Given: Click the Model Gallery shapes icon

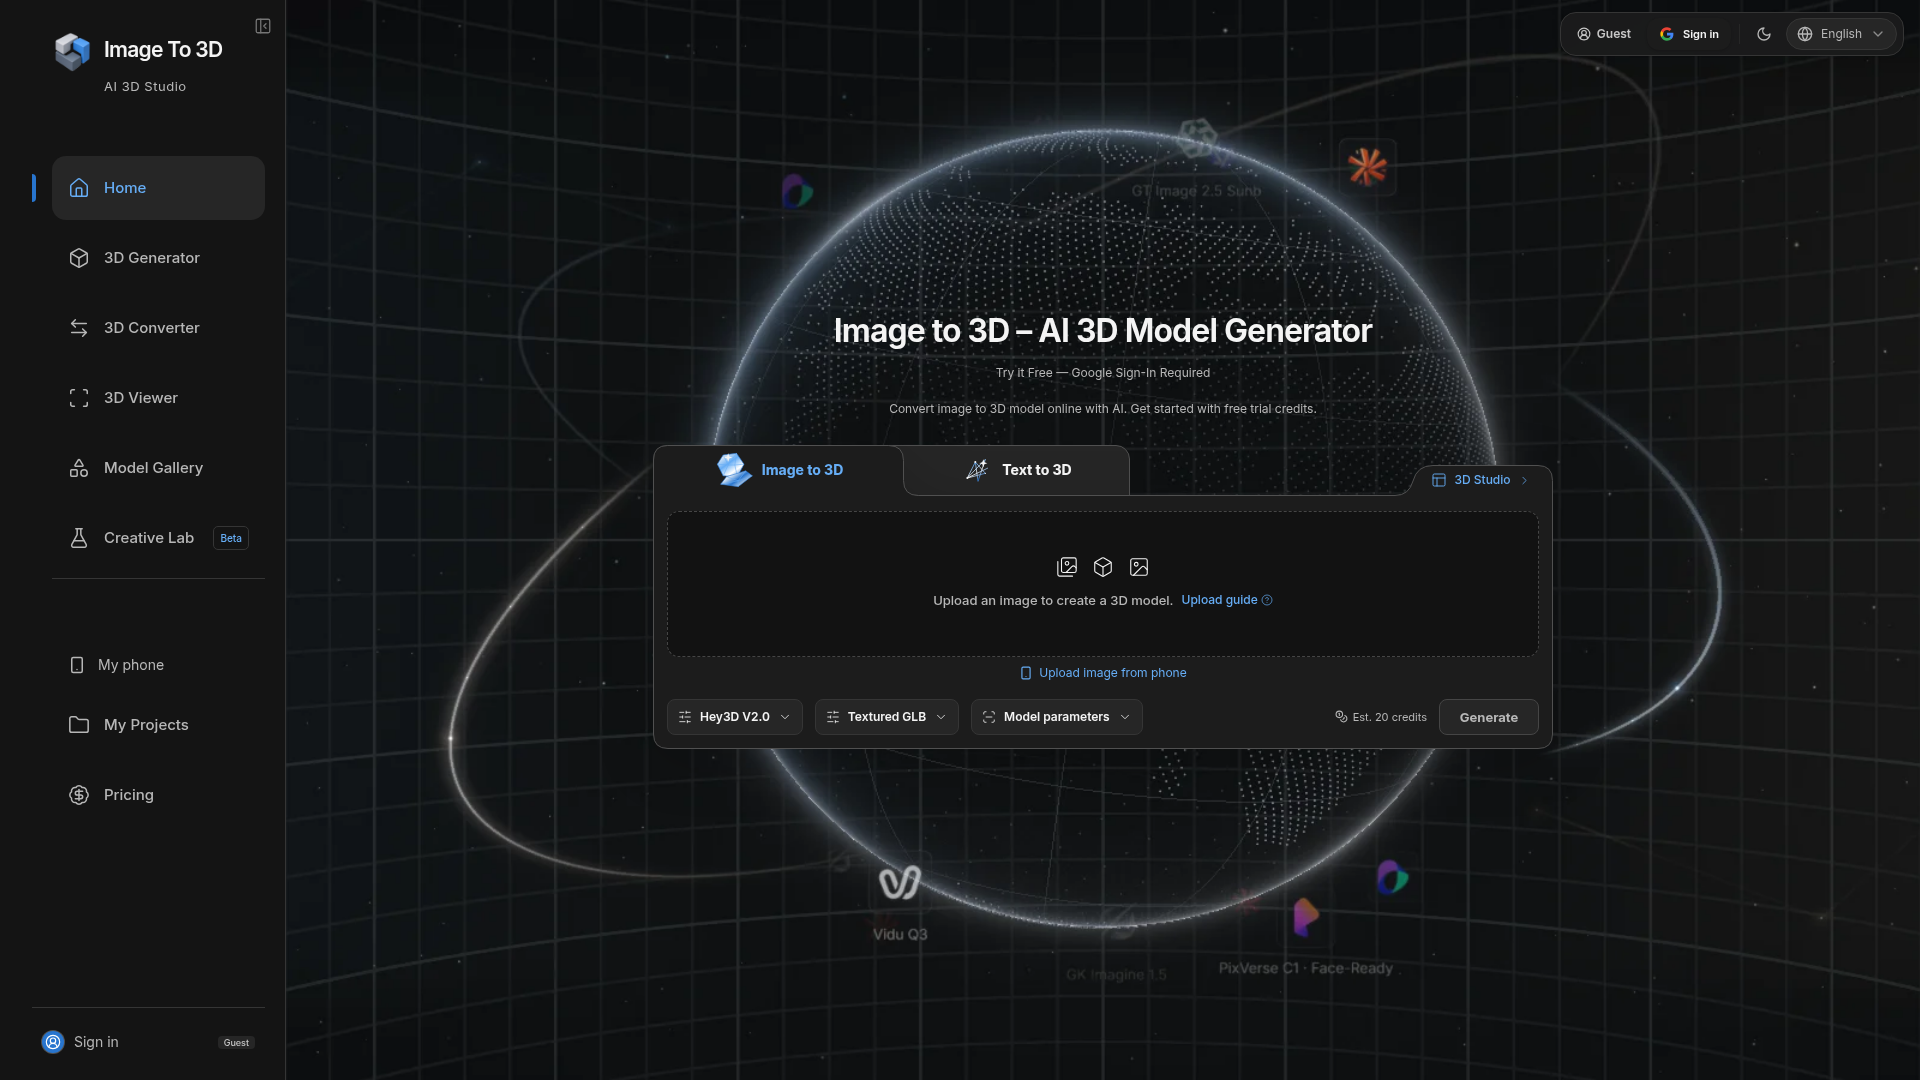Looking at the screenshot, I should coord(79,468).
